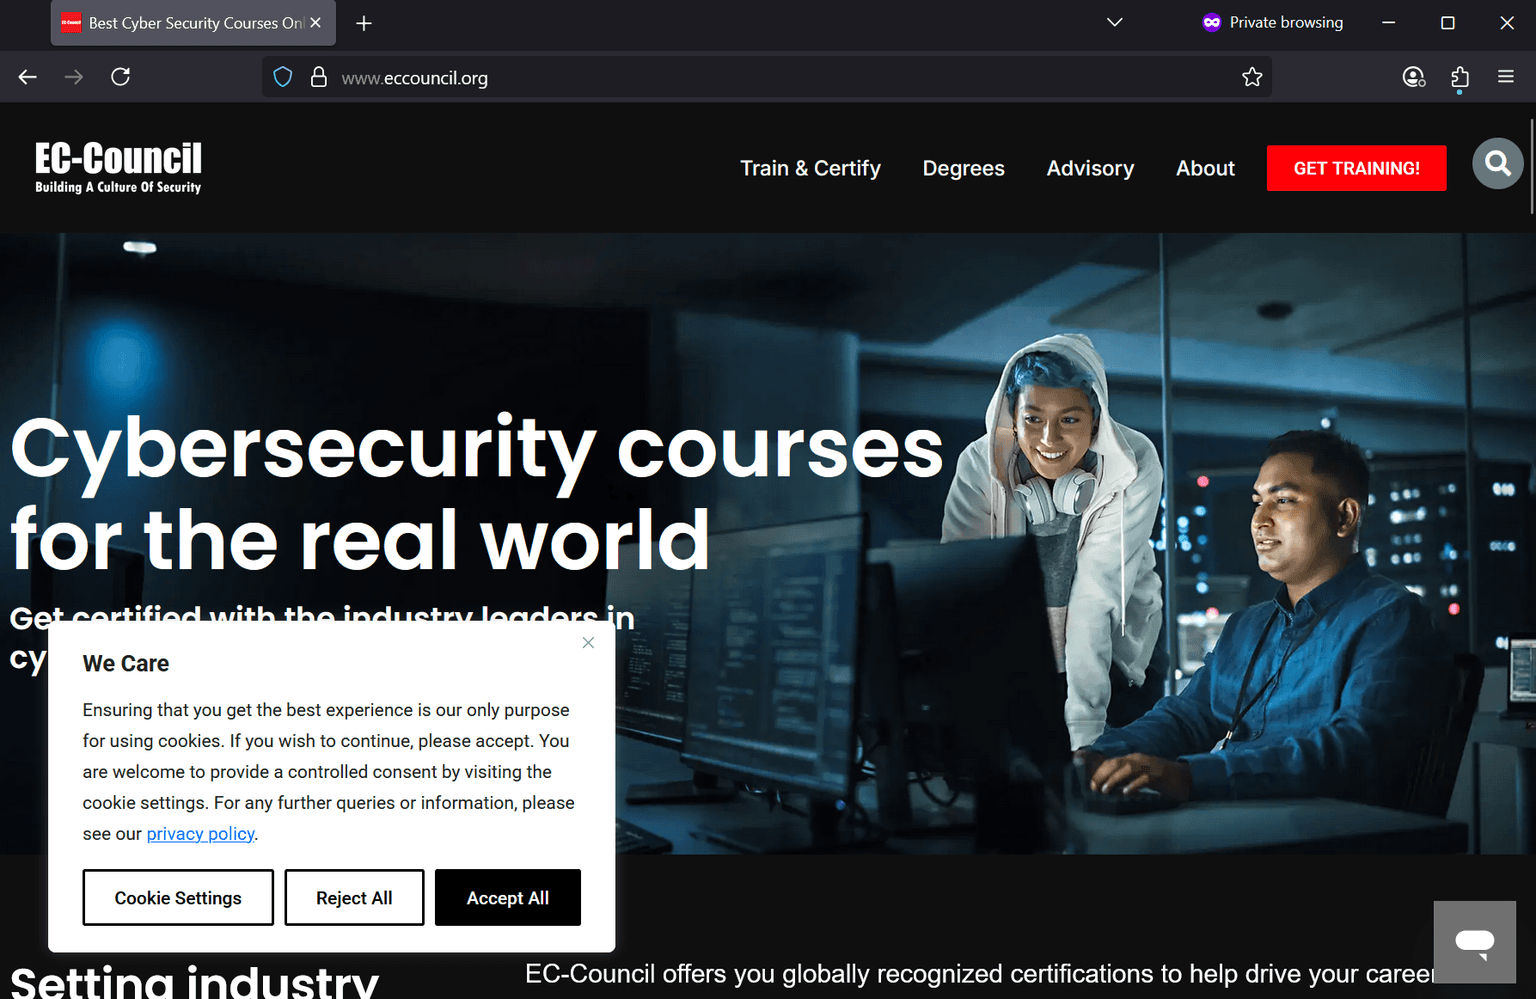Click inside the address bar
Image resolution: width=1536 pixels, height=999 pixels.
coord(700,77)
